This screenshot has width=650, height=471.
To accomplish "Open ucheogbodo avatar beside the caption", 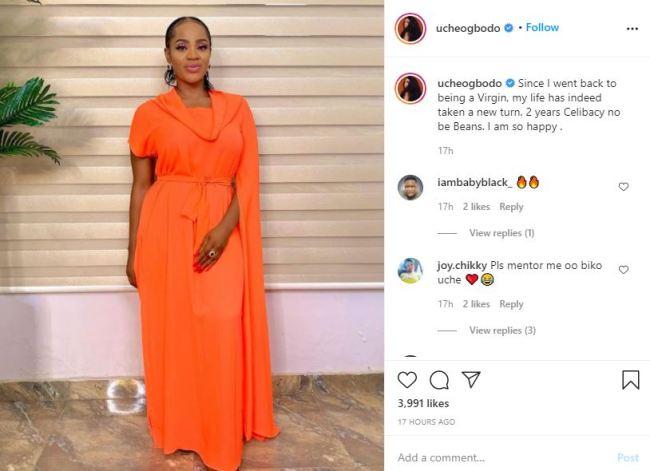I will [410, 88].
